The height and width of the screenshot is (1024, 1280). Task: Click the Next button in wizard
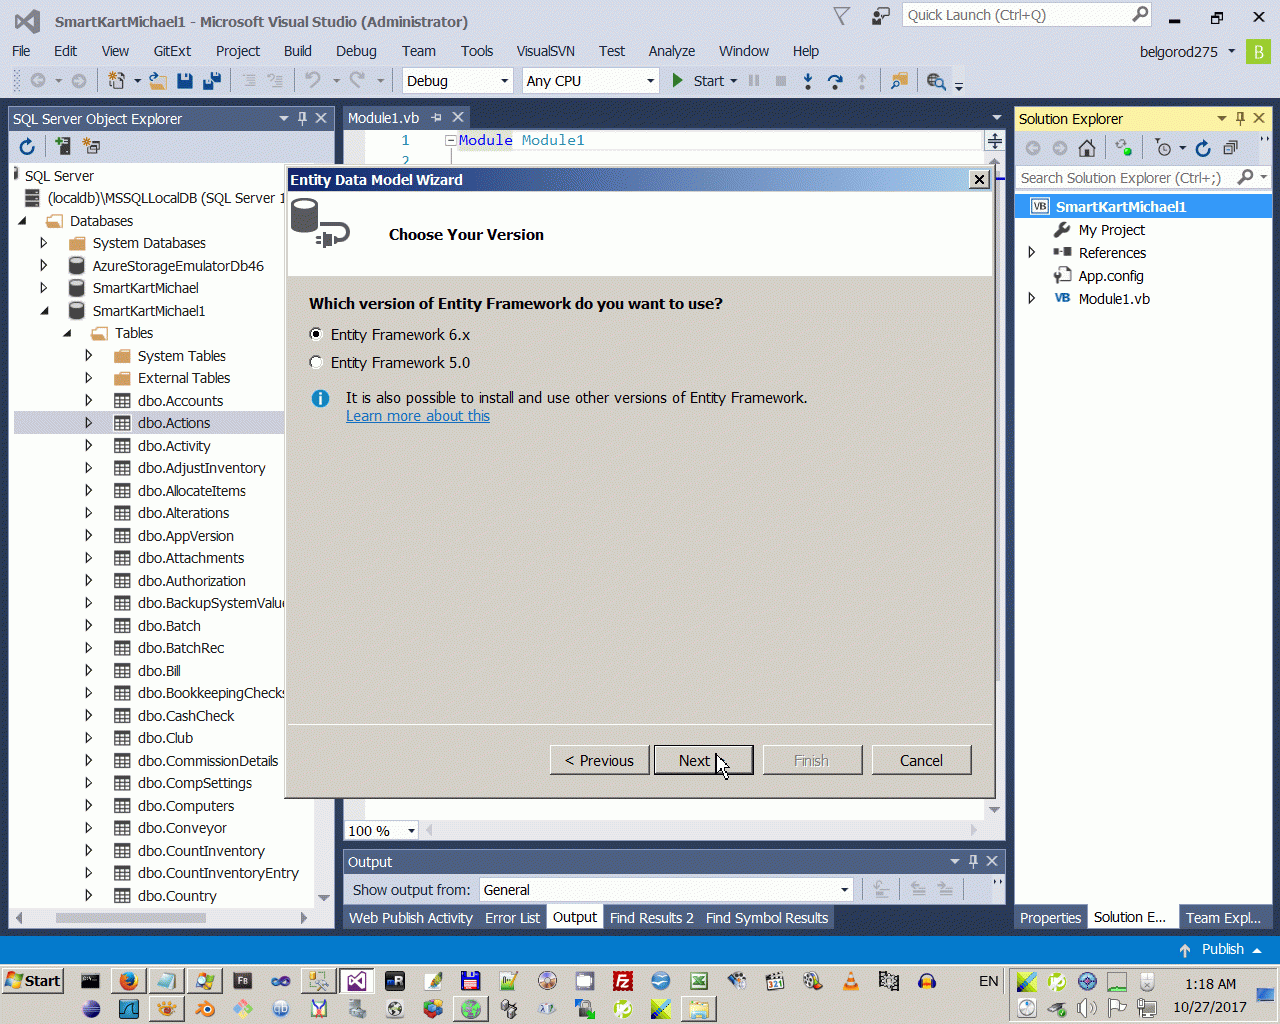coord(703,760)
